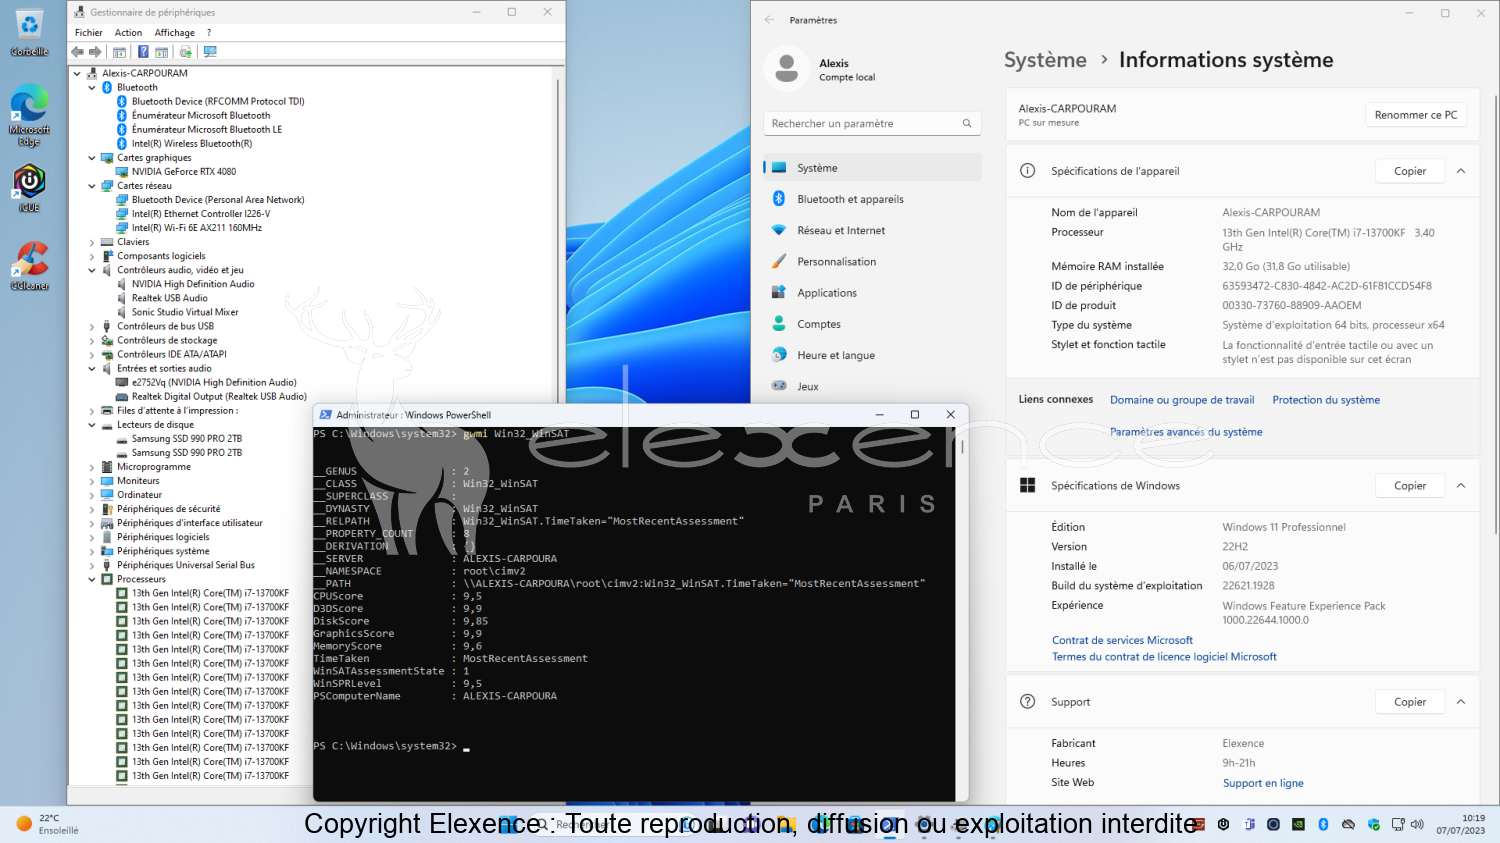The width and height of the screenshot is (1500, 843).
Task: Click Copier button in Support section
Action: click(1410, 702)
